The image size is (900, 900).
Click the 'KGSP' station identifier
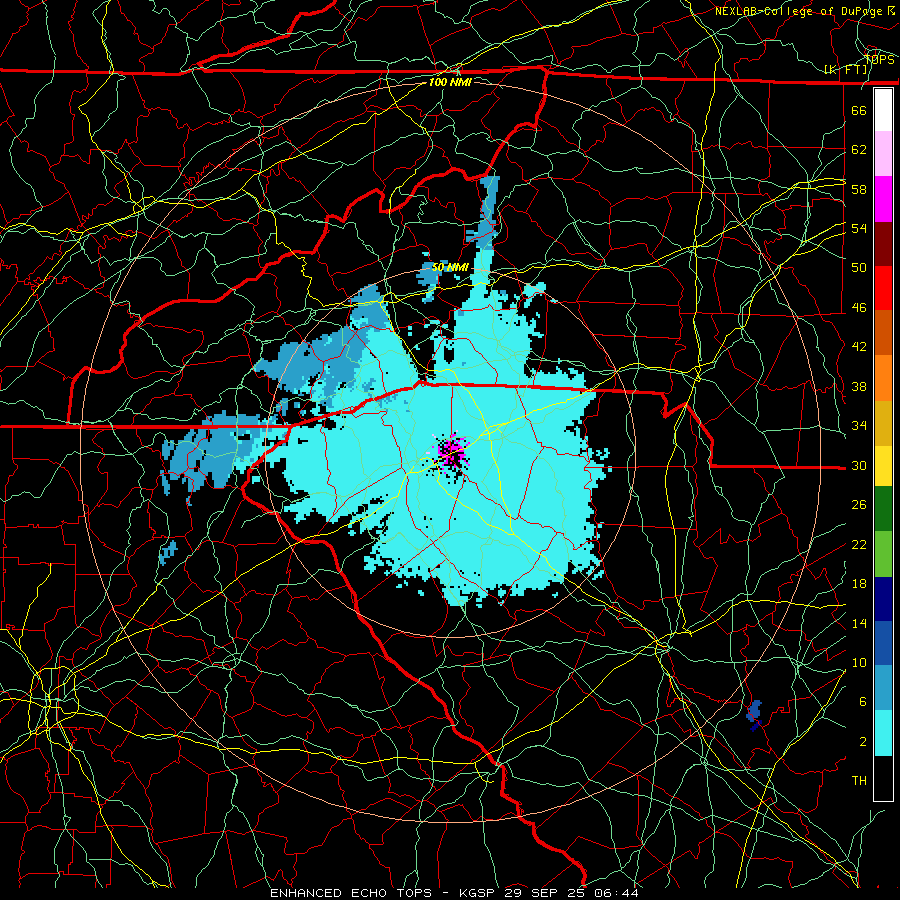[479, 893]
